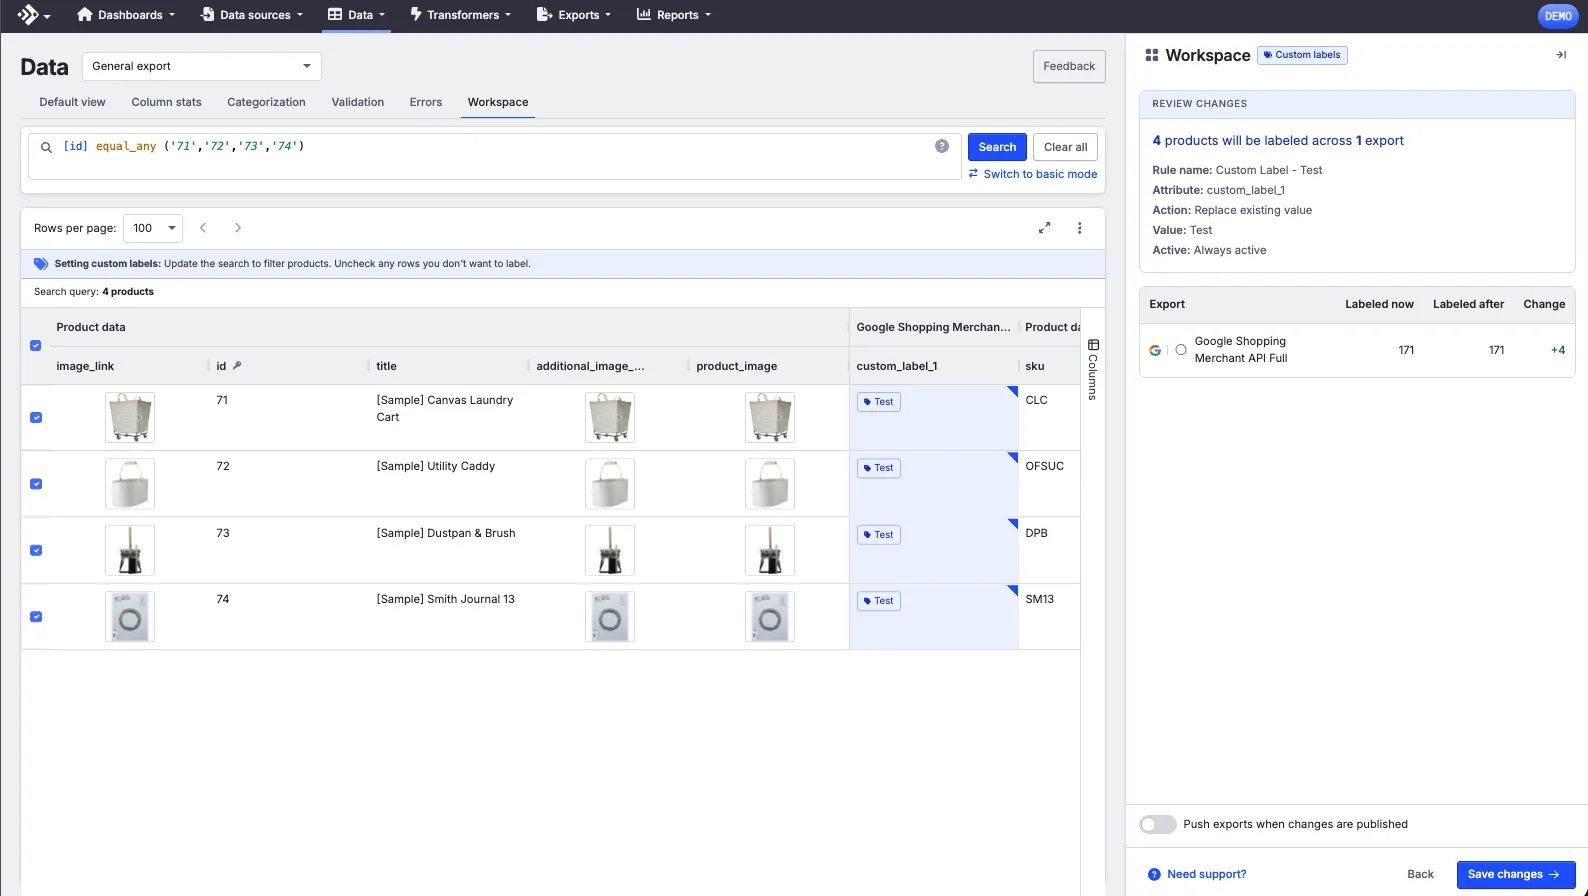Expand the Transformers menu
1588x896 pixels.
(x=461, y=15)
